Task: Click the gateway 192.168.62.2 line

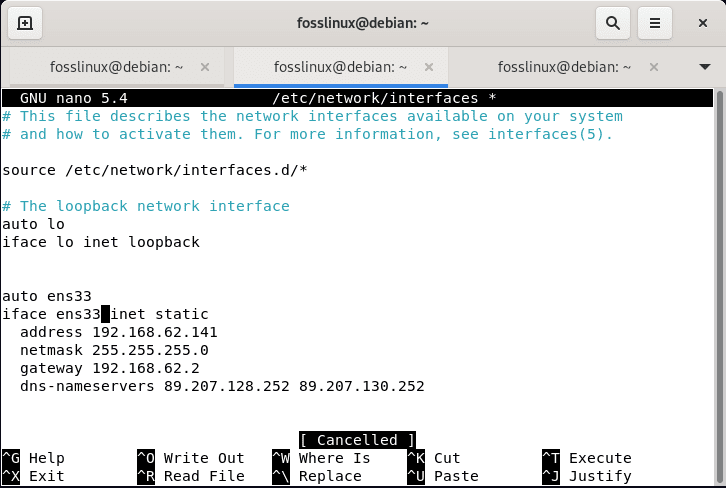Action: (x=109, y=368)
